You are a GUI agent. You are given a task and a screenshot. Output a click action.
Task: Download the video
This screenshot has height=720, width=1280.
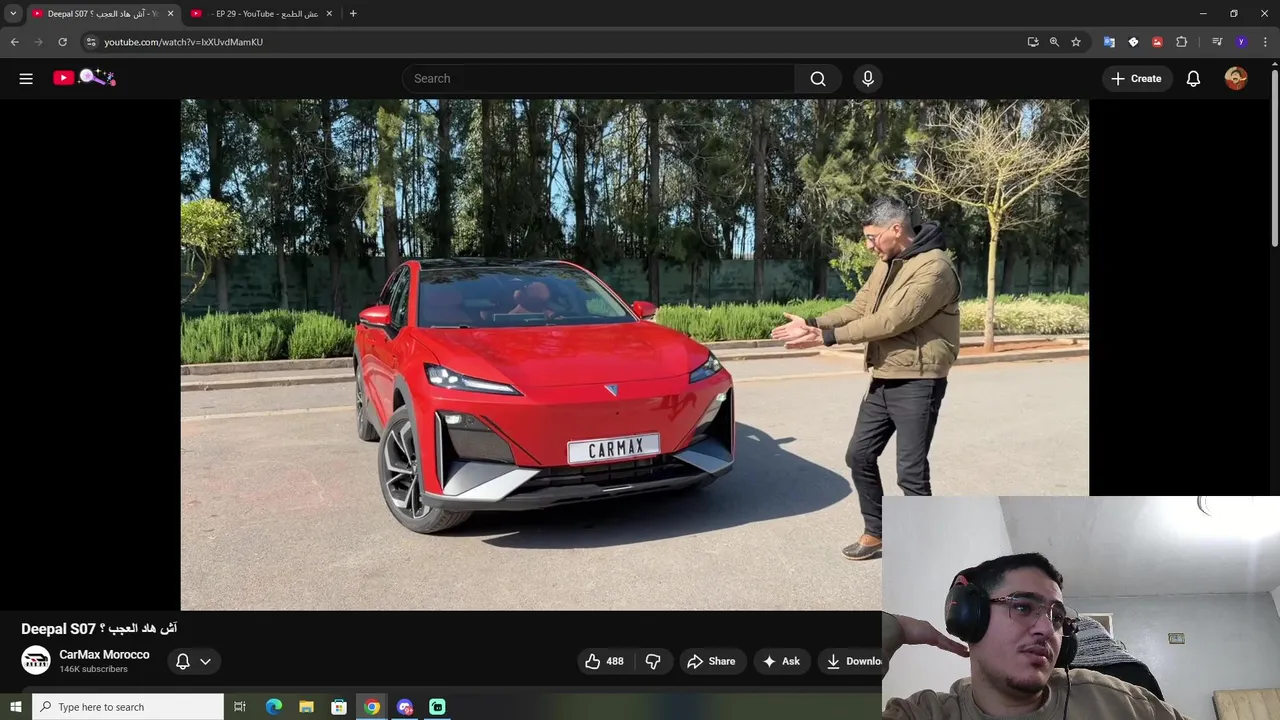(x=853, y=661)
